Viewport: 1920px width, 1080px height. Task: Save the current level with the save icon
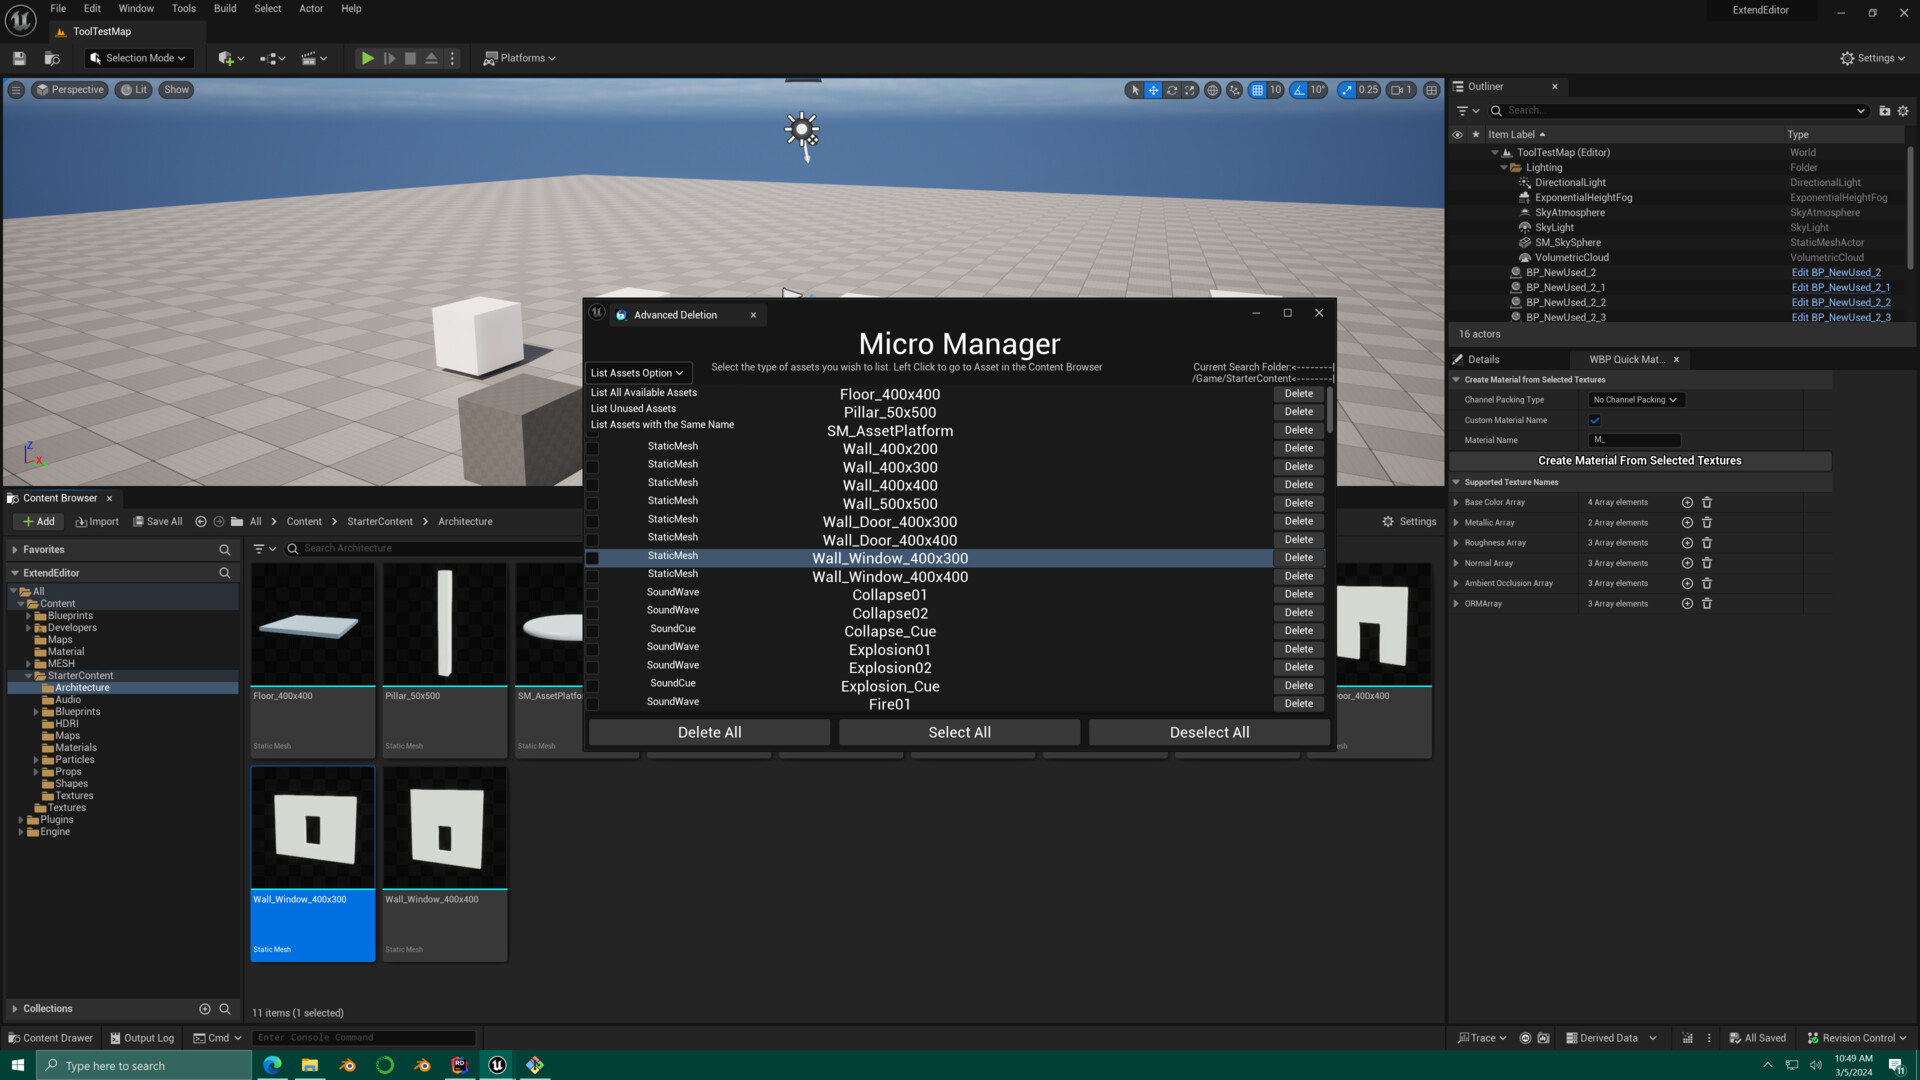[x=18, y=58]
